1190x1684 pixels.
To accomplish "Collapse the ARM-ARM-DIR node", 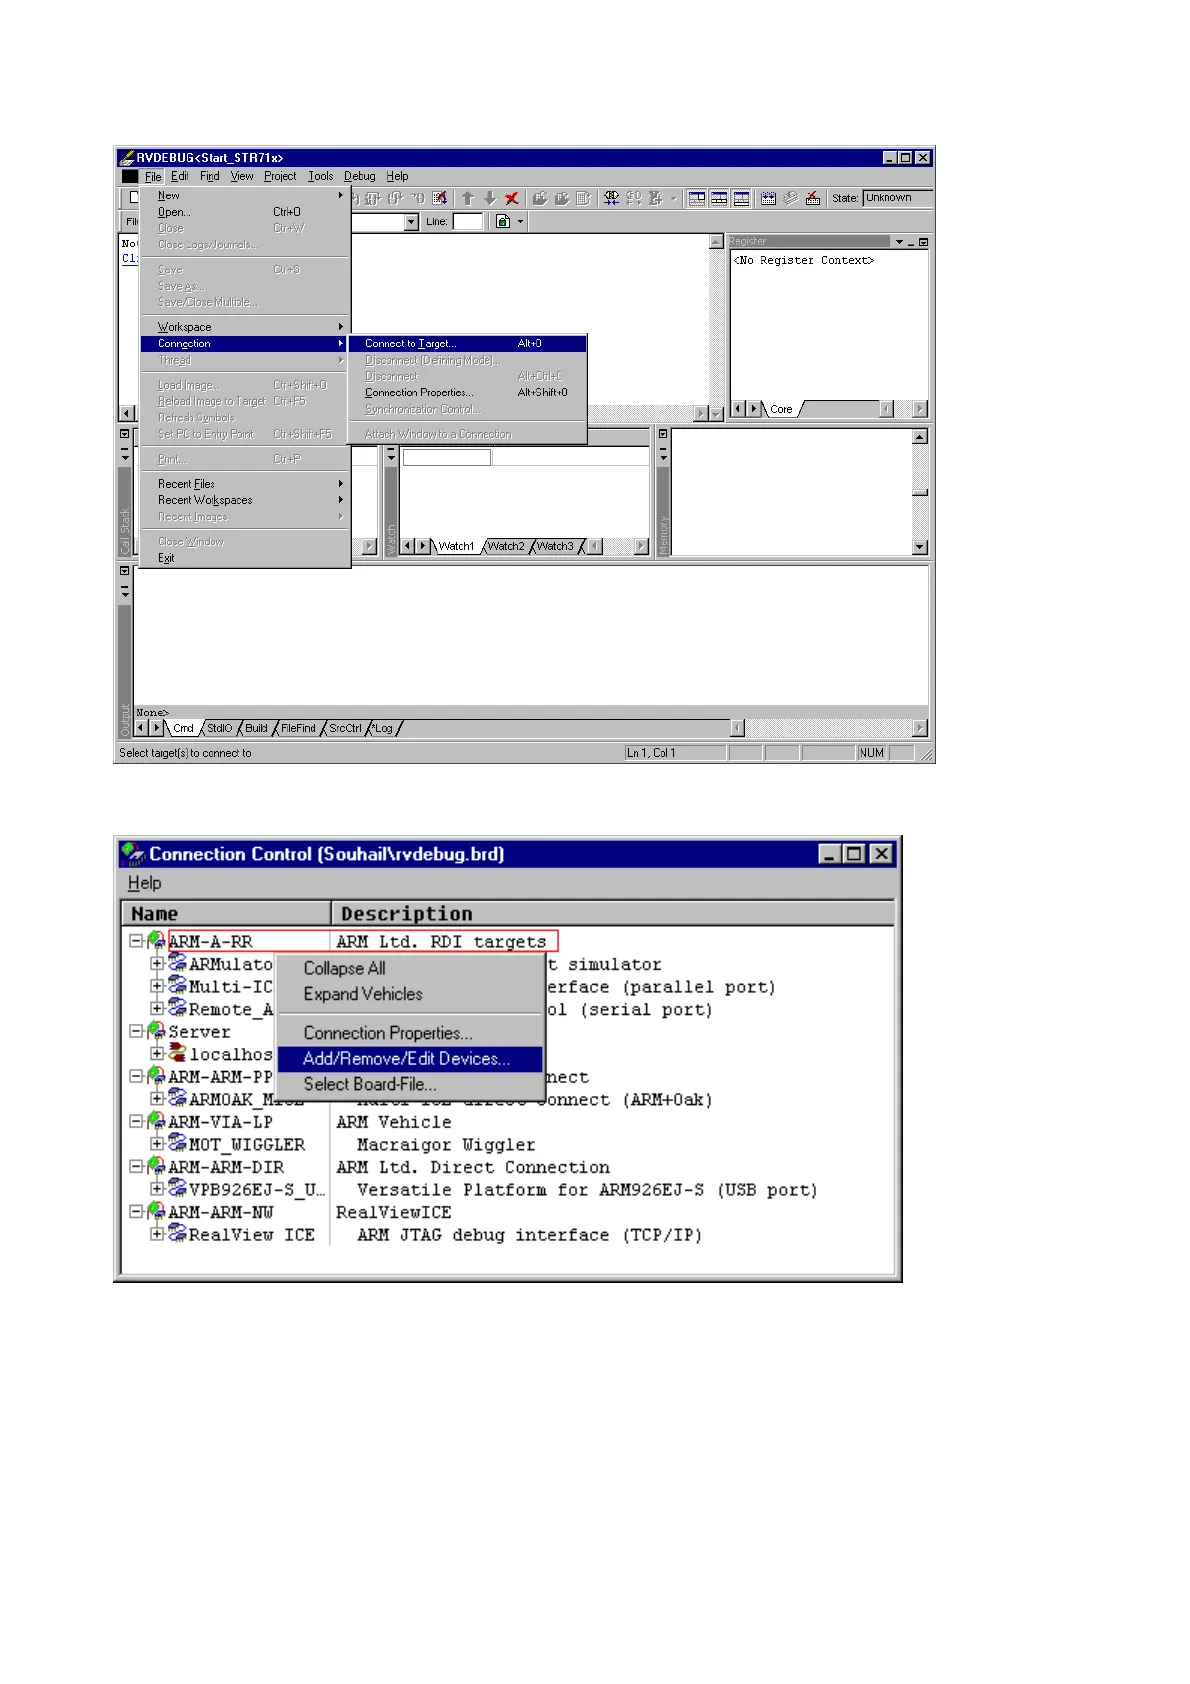I will tap(136, 1166).
